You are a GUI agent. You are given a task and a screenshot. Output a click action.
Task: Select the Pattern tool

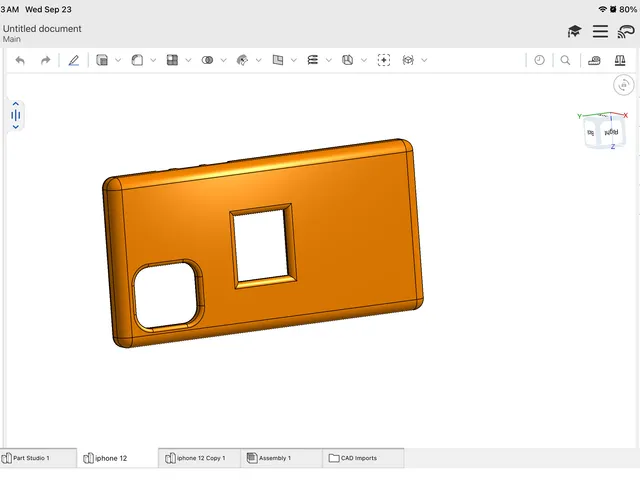click(172, 60)
